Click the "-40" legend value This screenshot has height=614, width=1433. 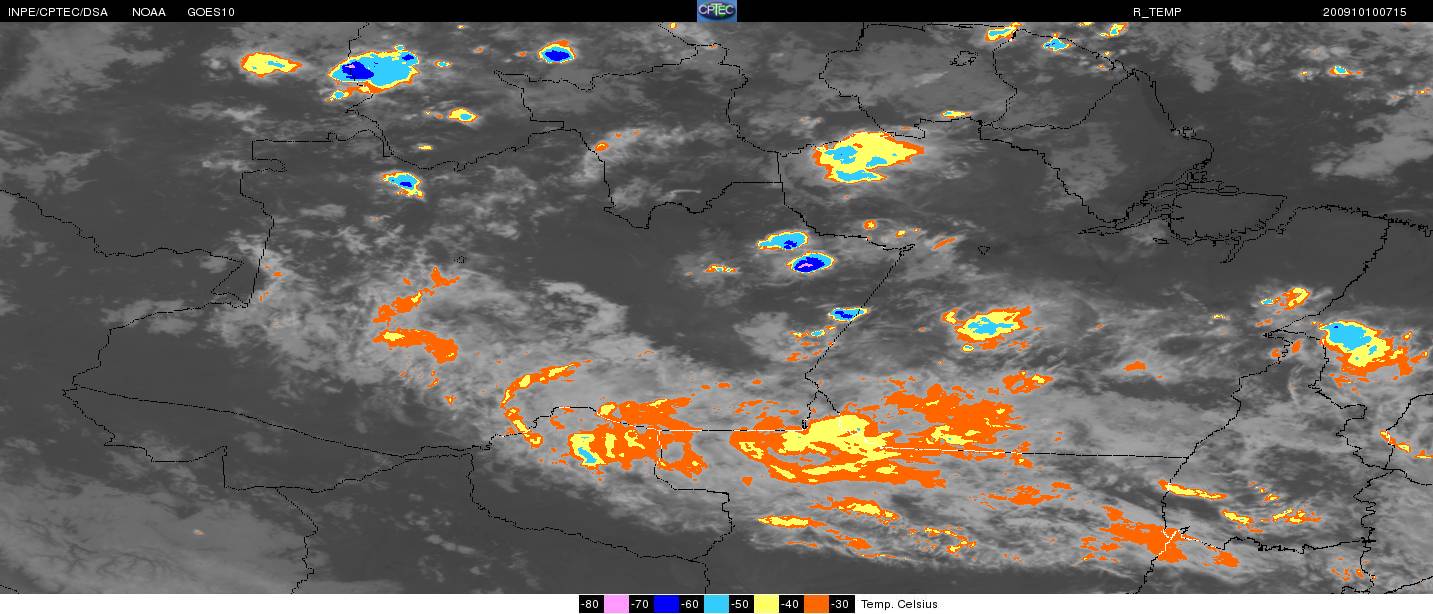pos(790,604)
